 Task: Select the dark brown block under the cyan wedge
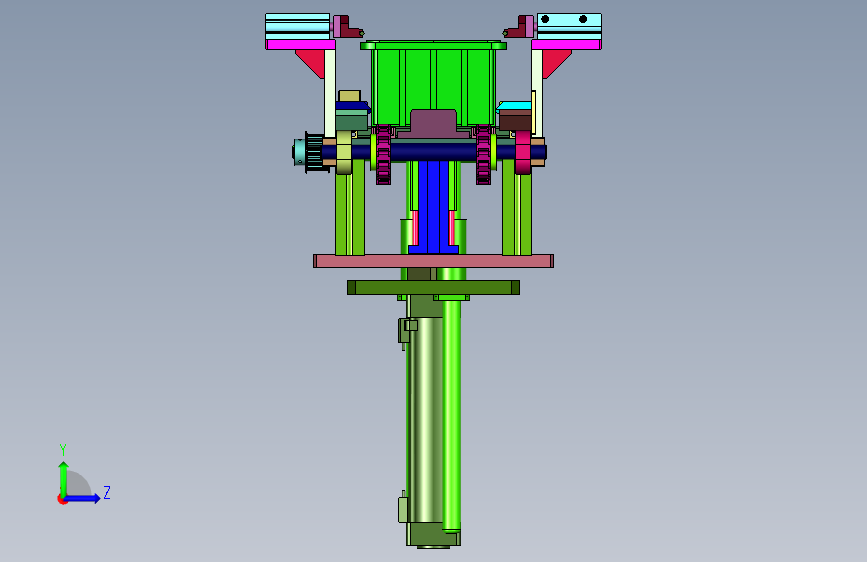point(515,121)
